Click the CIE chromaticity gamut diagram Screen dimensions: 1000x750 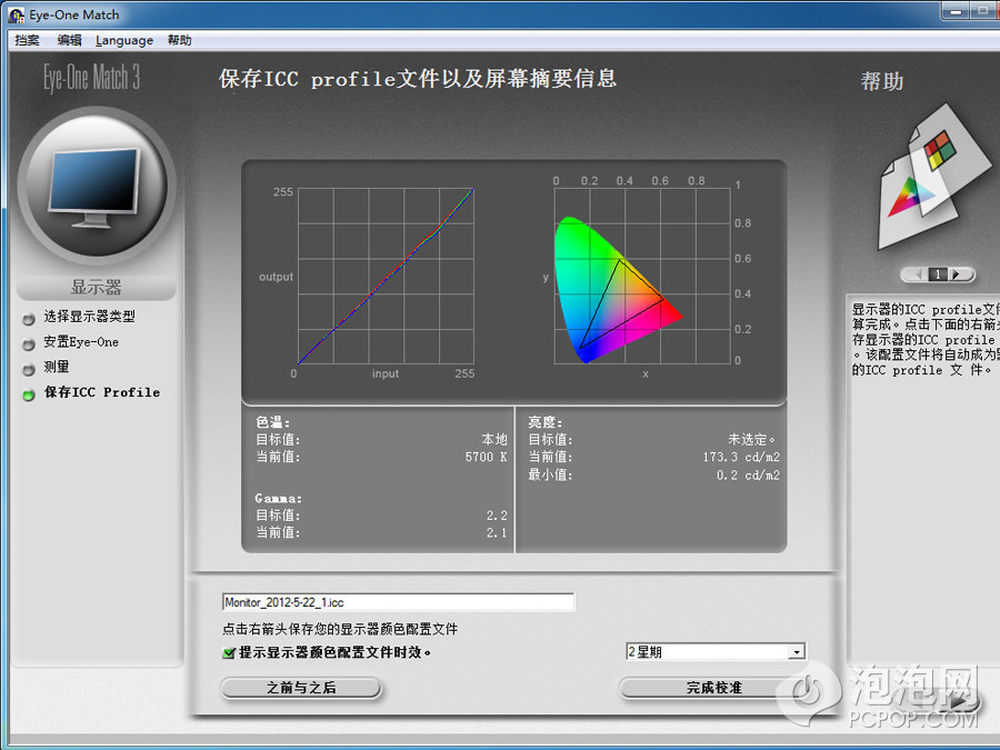[x=642, y=276]
